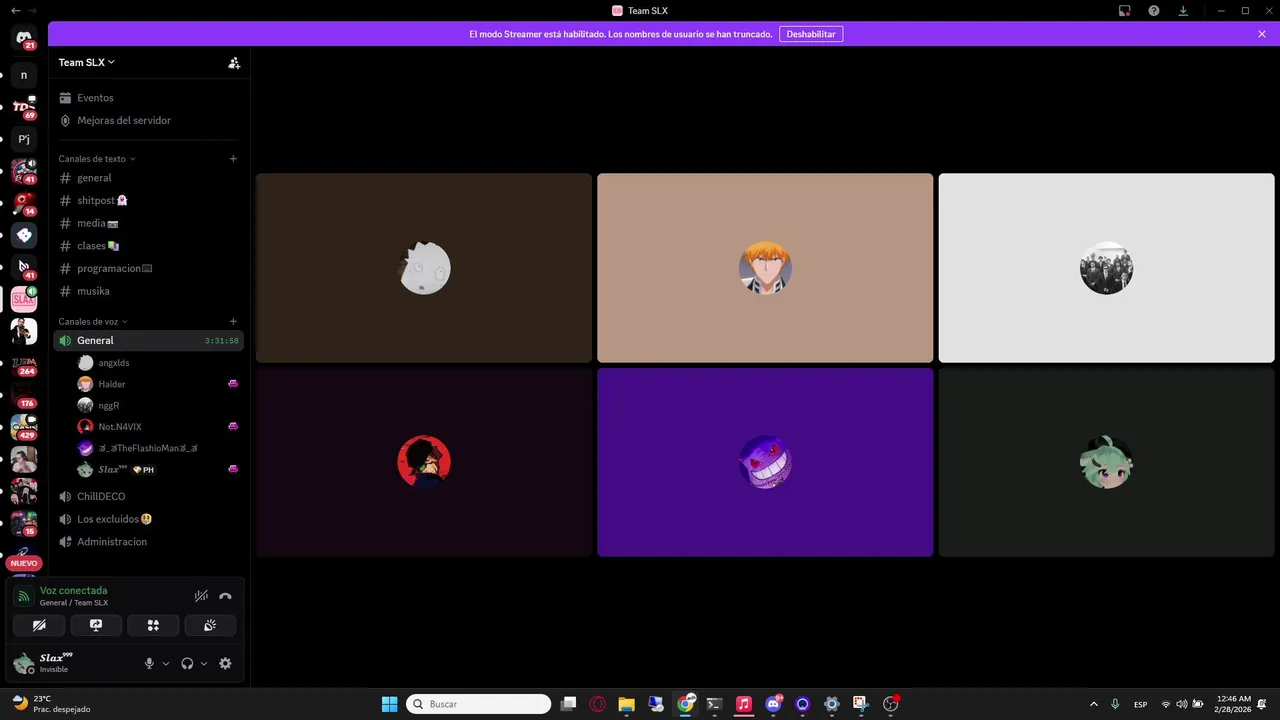Navigate back with title bar arrow

(15, 10)
